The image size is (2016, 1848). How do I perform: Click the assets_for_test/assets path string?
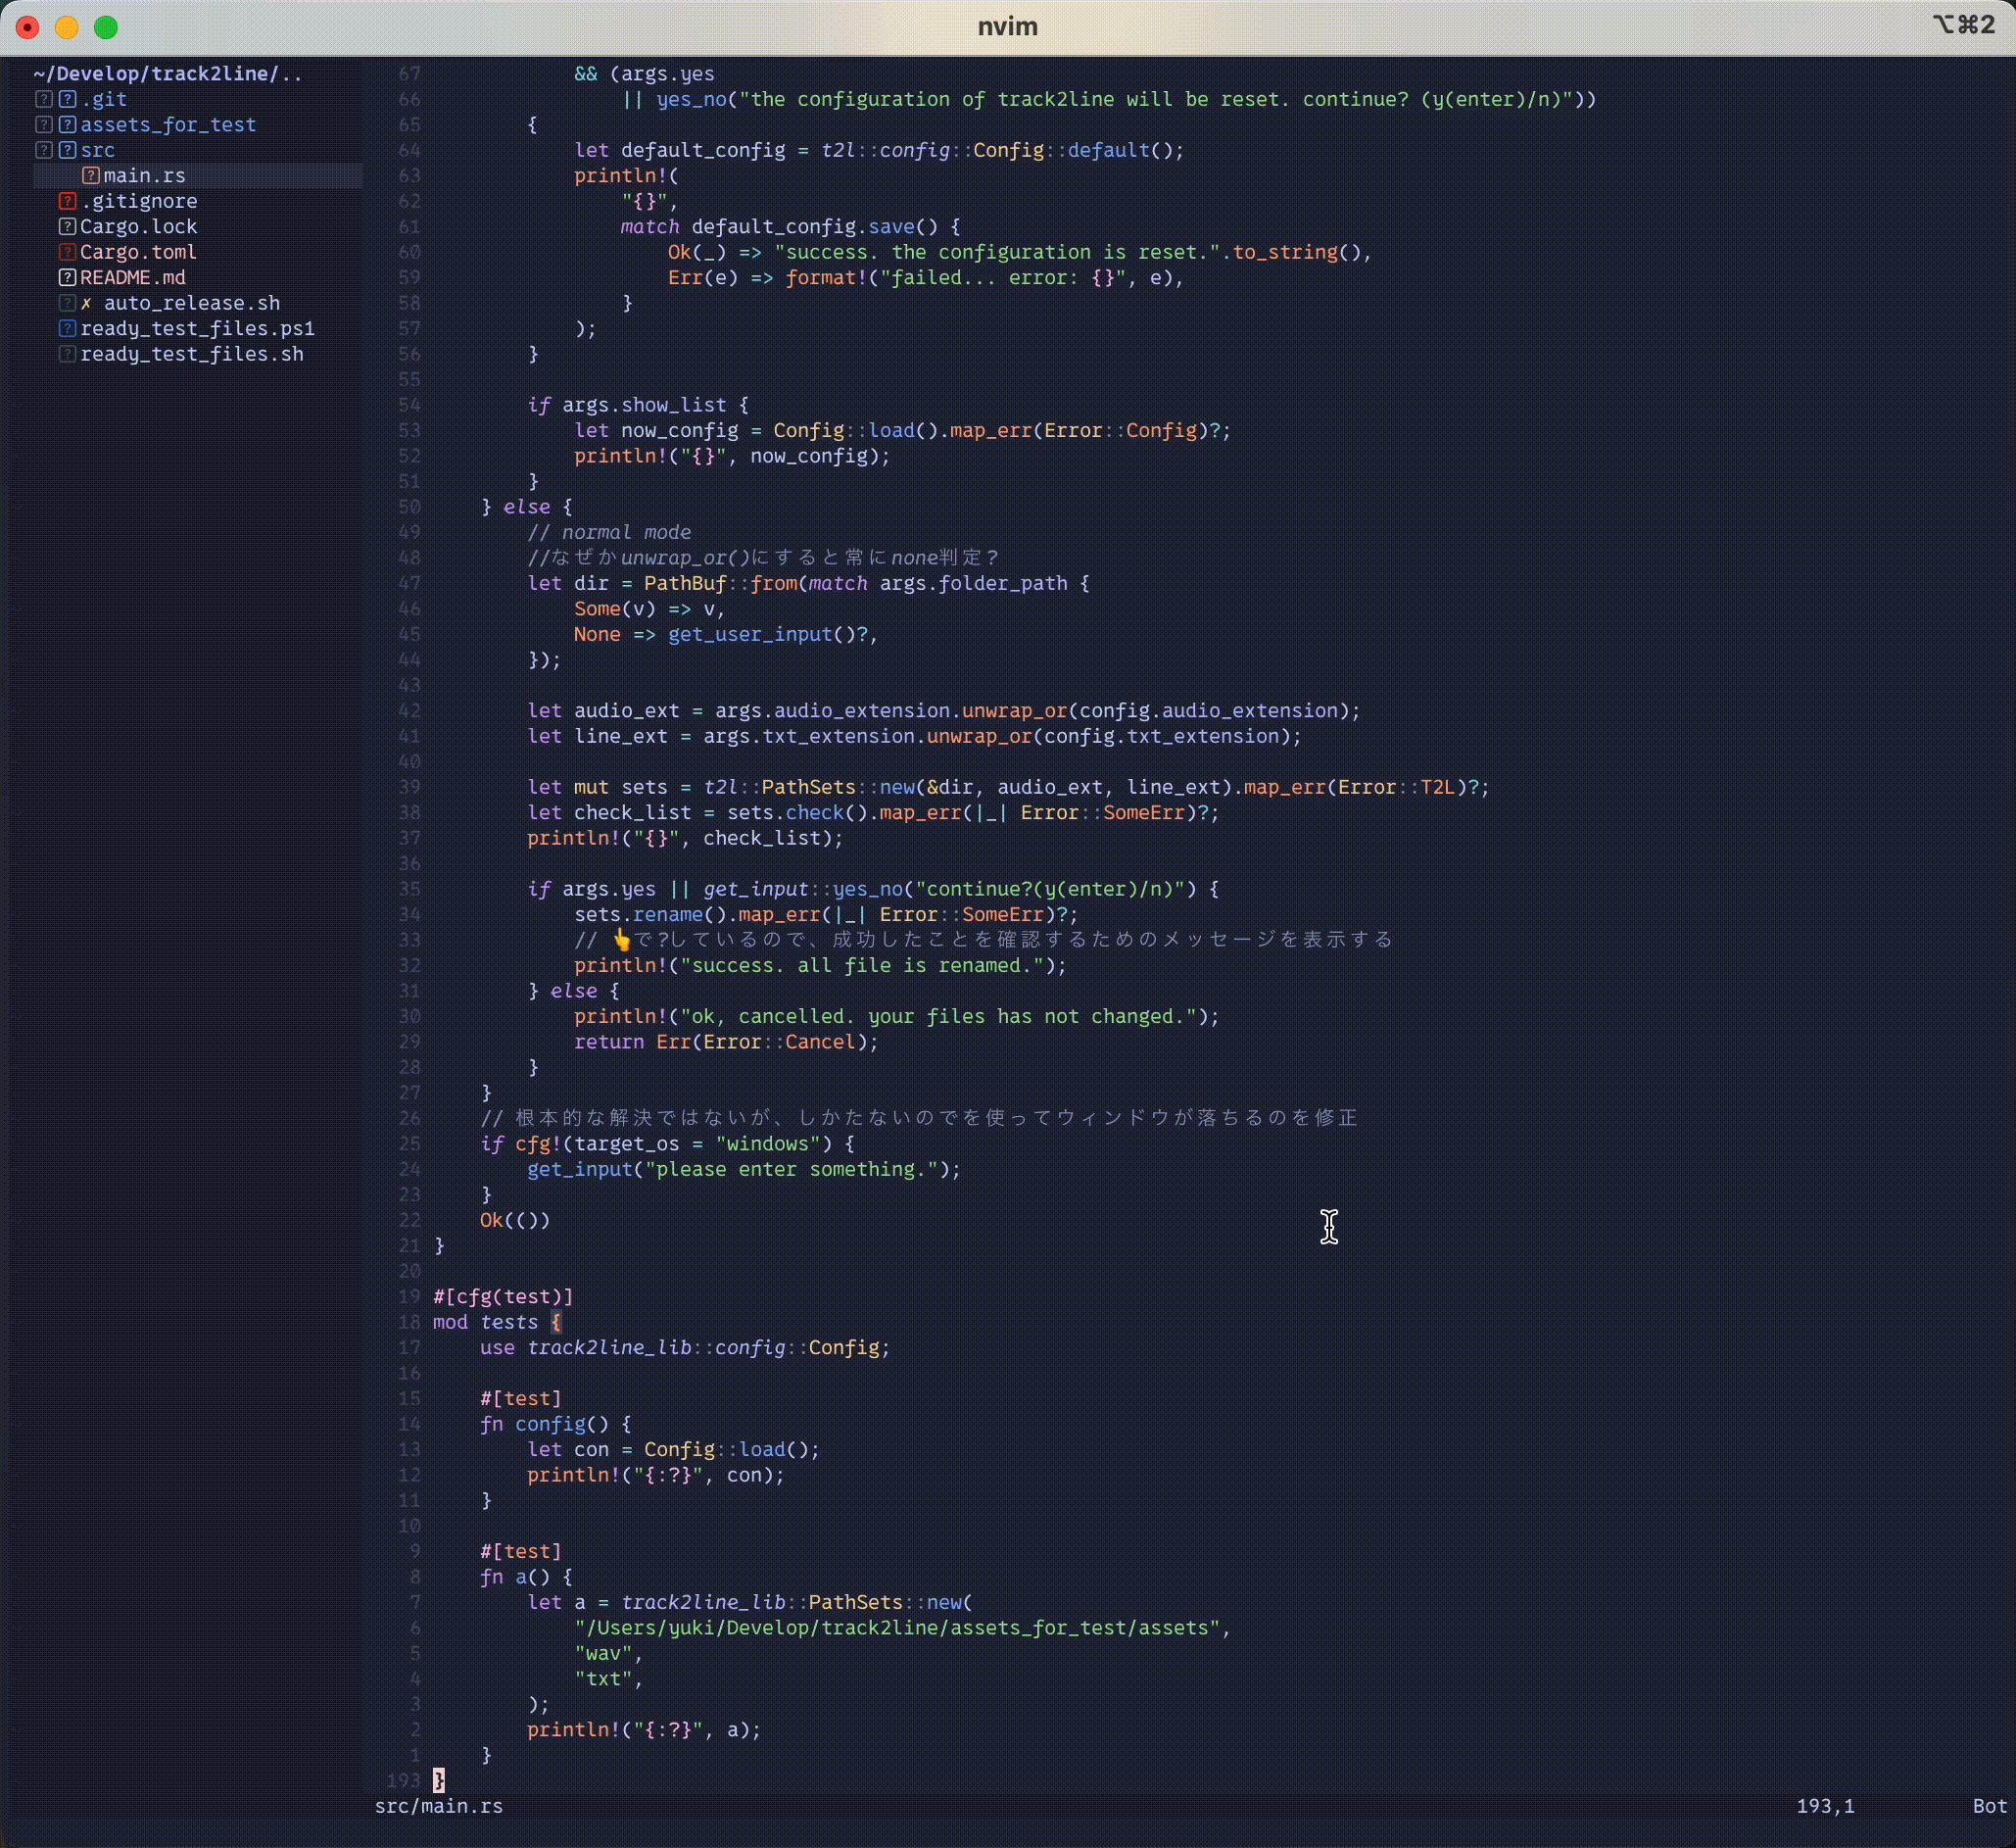(902, 1628)
